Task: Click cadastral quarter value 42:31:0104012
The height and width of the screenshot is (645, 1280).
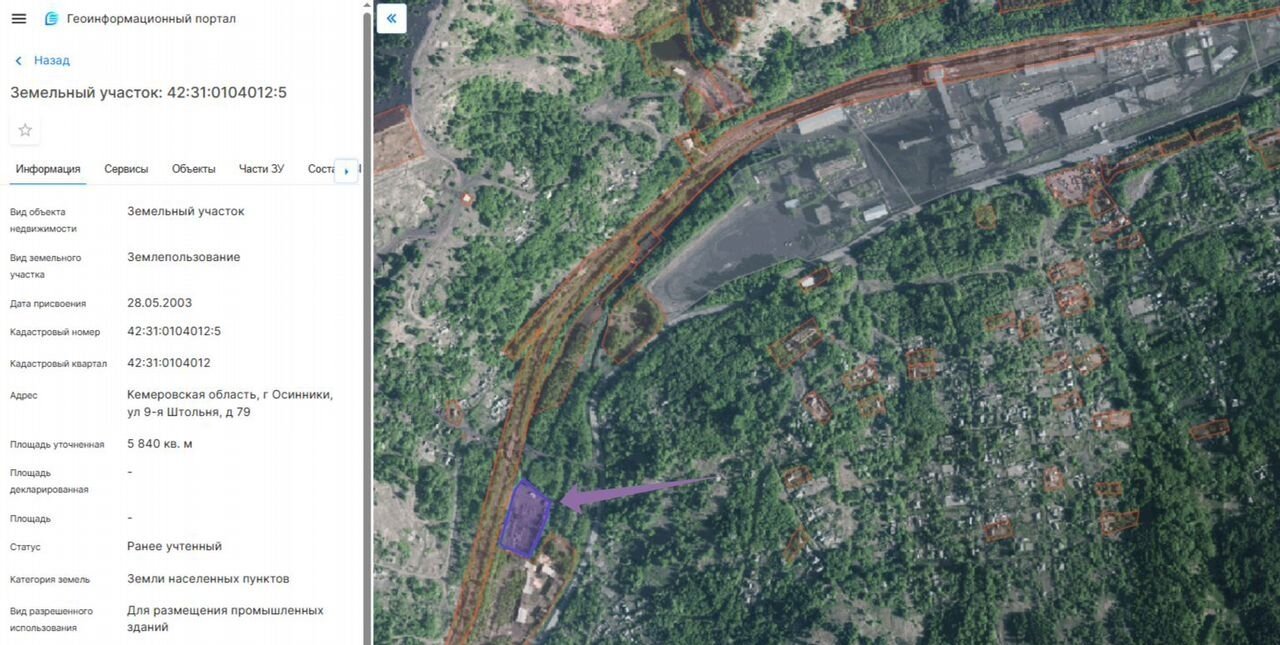Action: tap(169, 363)
